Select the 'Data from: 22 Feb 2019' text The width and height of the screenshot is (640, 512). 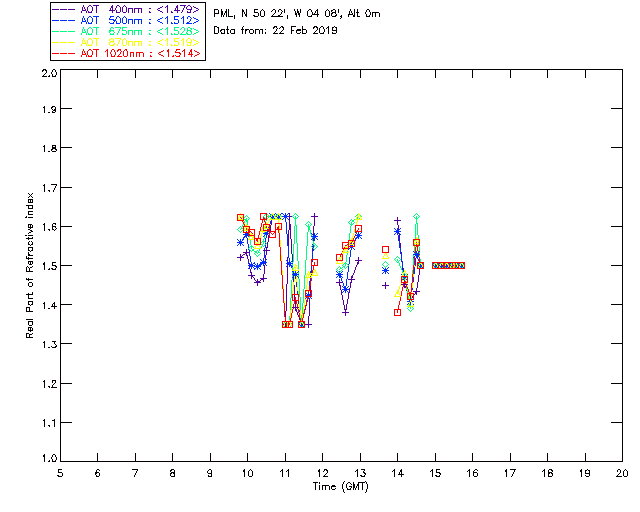[276, 31]
